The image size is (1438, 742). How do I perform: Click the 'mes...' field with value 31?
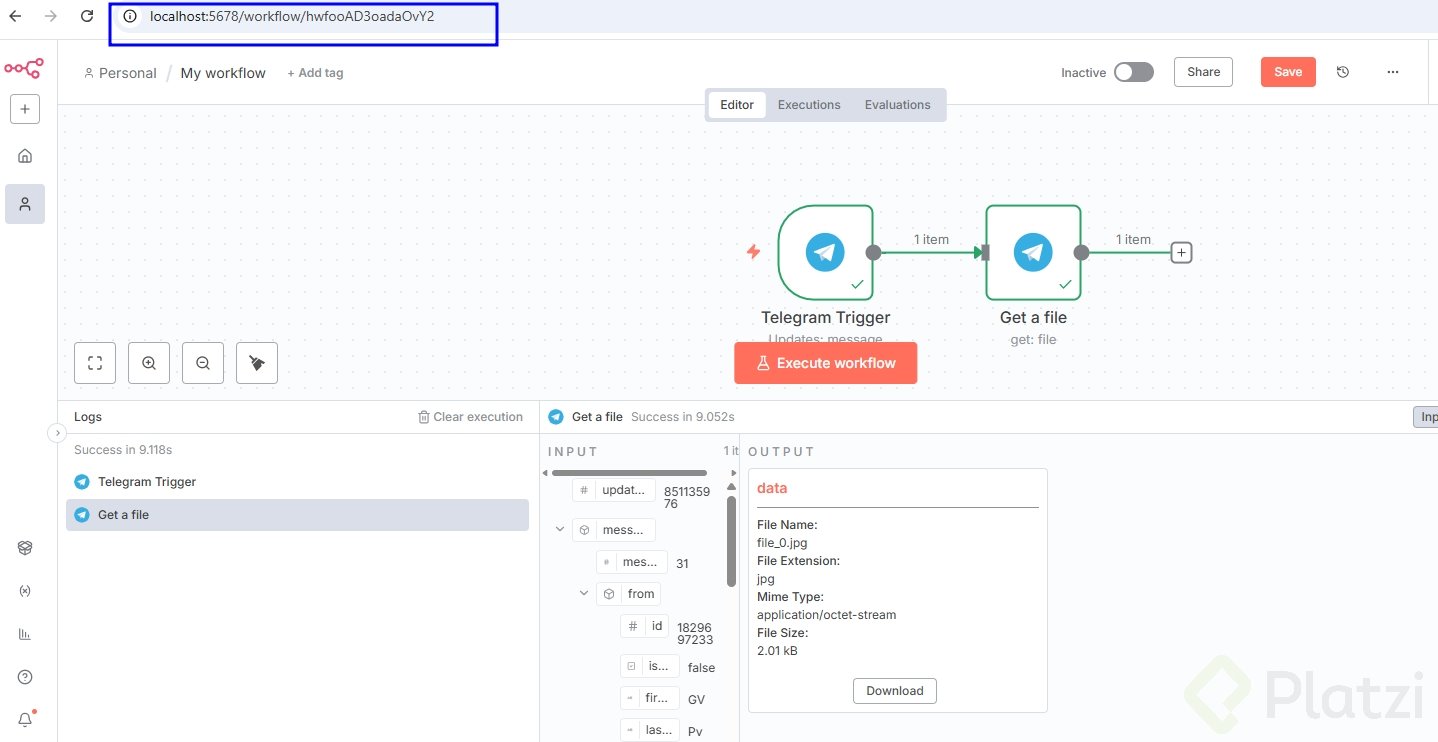[x=632, y=562]
